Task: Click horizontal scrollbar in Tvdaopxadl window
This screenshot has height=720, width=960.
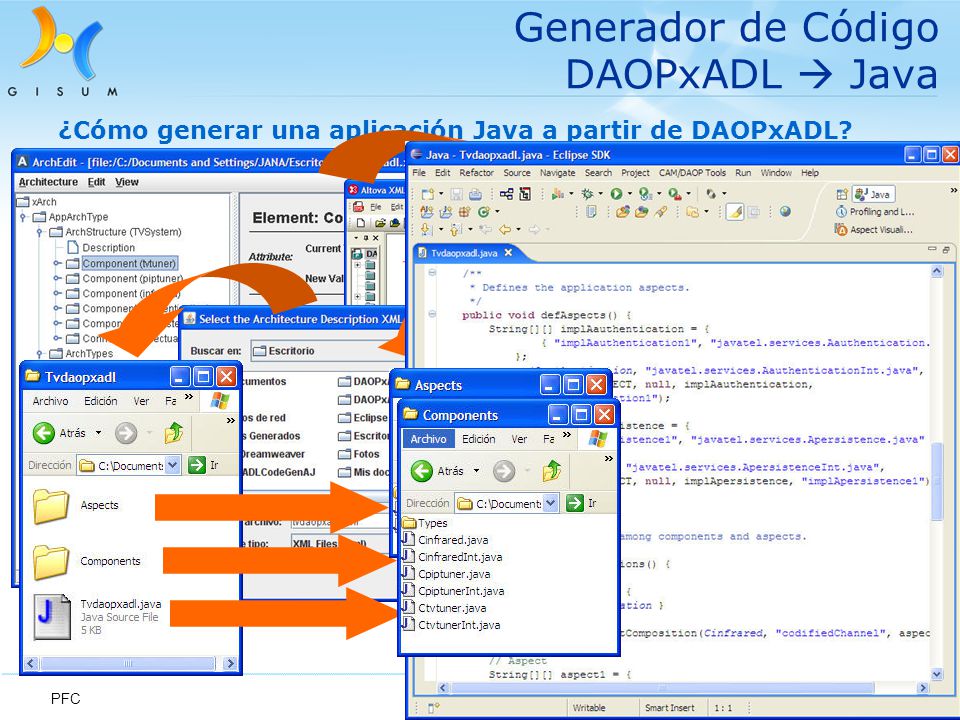Action: coord(128,663)
